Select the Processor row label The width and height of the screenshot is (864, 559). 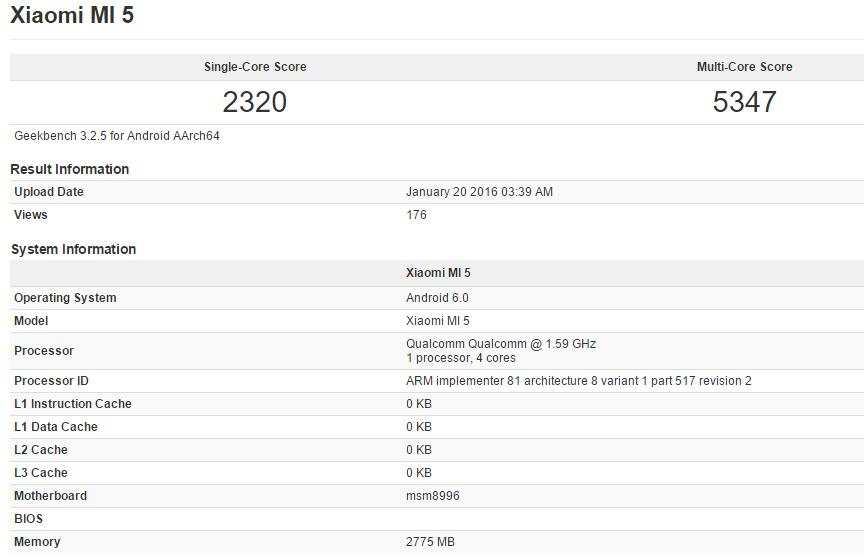[44, 351]
